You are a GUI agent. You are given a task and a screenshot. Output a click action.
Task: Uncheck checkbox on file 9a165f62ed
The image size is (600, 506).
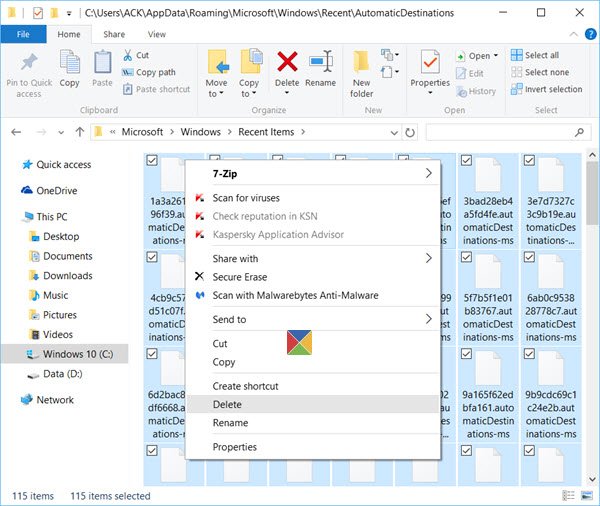[x=466, y=354]
